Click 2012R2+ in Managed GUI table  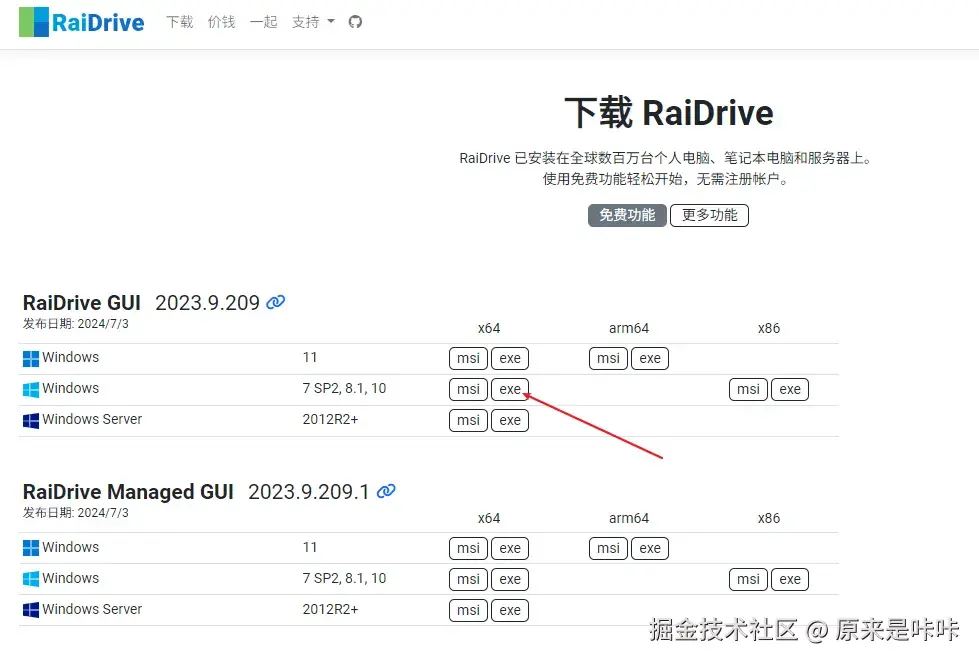pyautogui.click(x=330, y=609)
